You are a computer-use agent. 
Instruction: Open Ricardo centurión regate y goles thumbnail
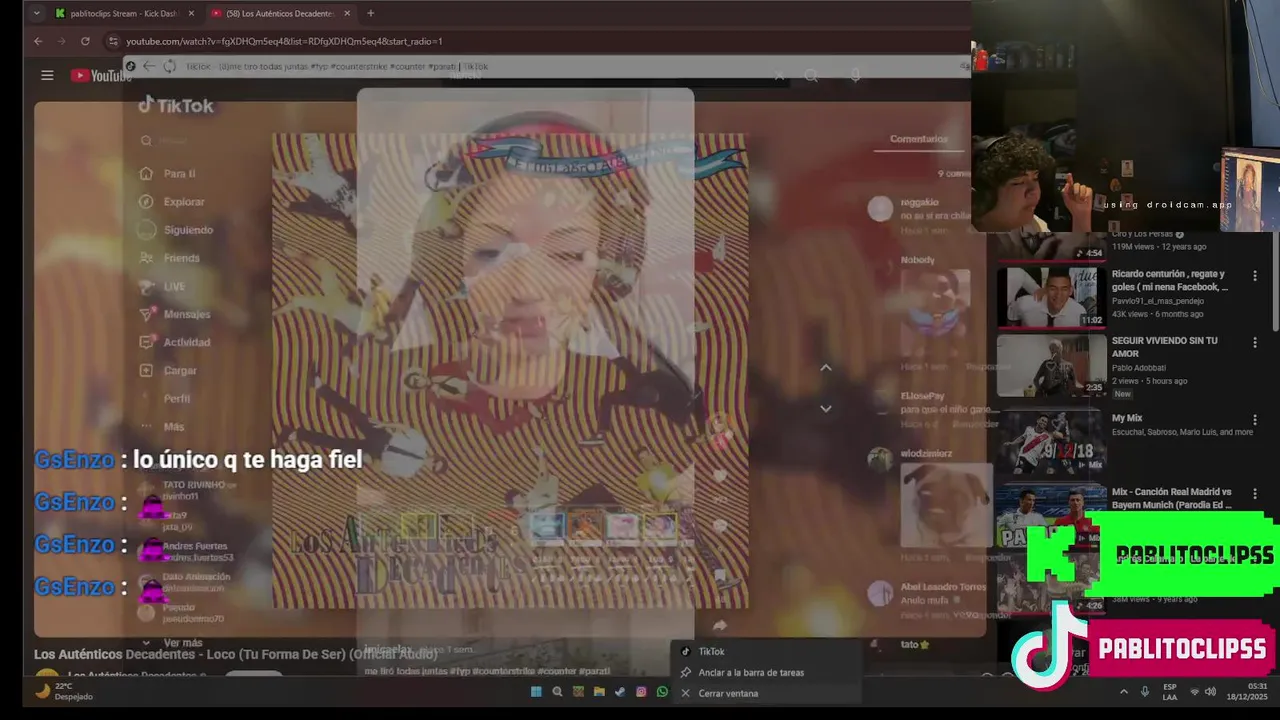pyautogui.click(x=1051, y=297)
